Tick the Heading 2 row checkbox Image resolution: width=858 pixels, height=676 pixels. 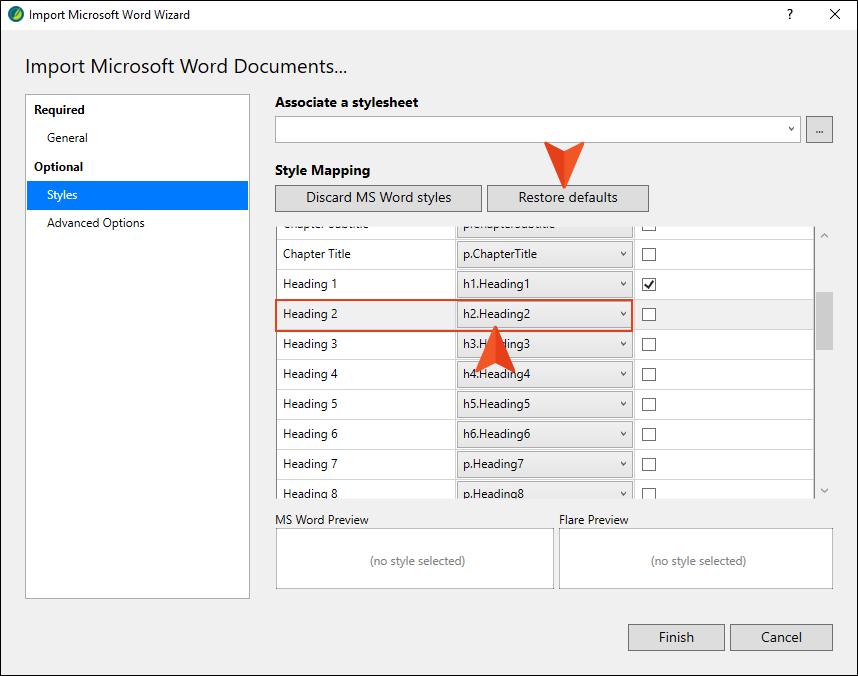[649, 315]
